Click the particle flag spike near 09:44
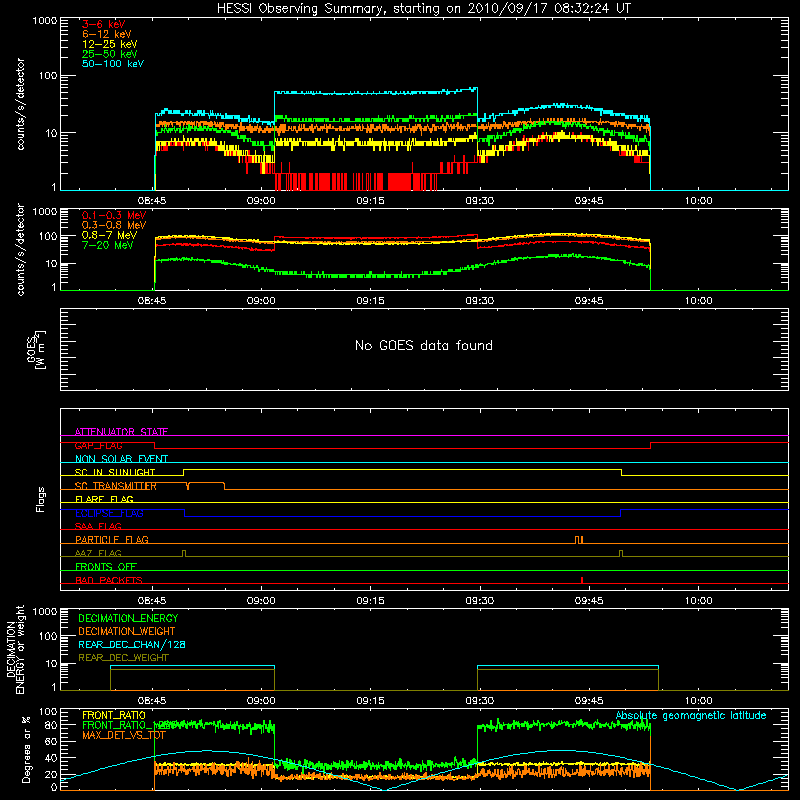 (x=579, y=540)
